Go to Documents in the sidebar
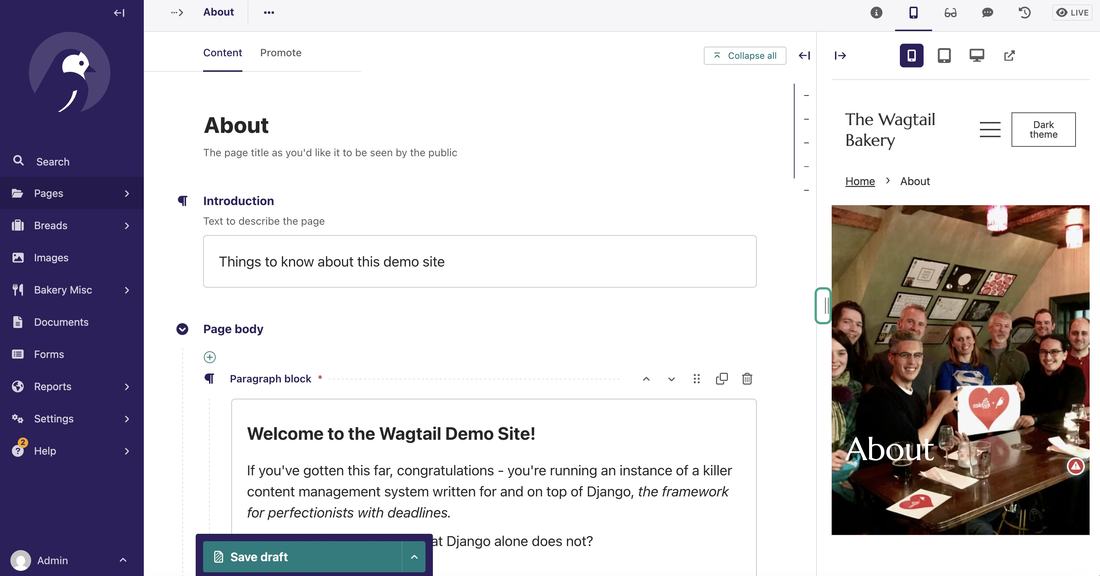 pos(72,323)
